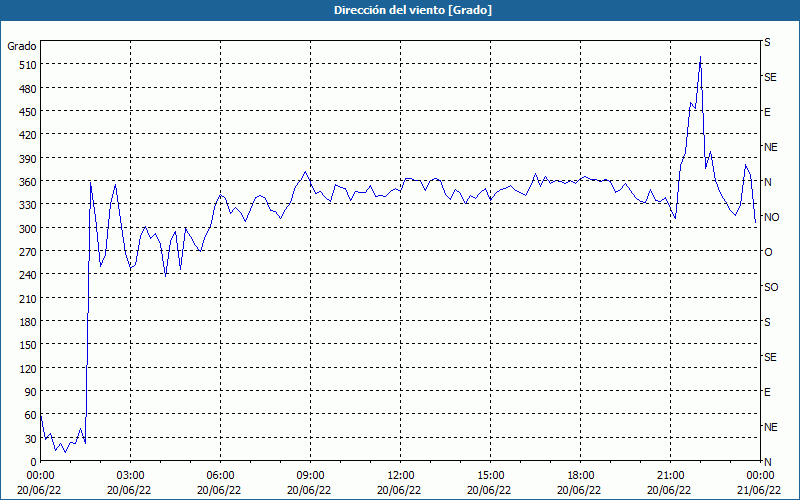Screen dimensions: 800x500
Task: Click the 20/06/22 date under 15:00
Action: click(489, 490)
